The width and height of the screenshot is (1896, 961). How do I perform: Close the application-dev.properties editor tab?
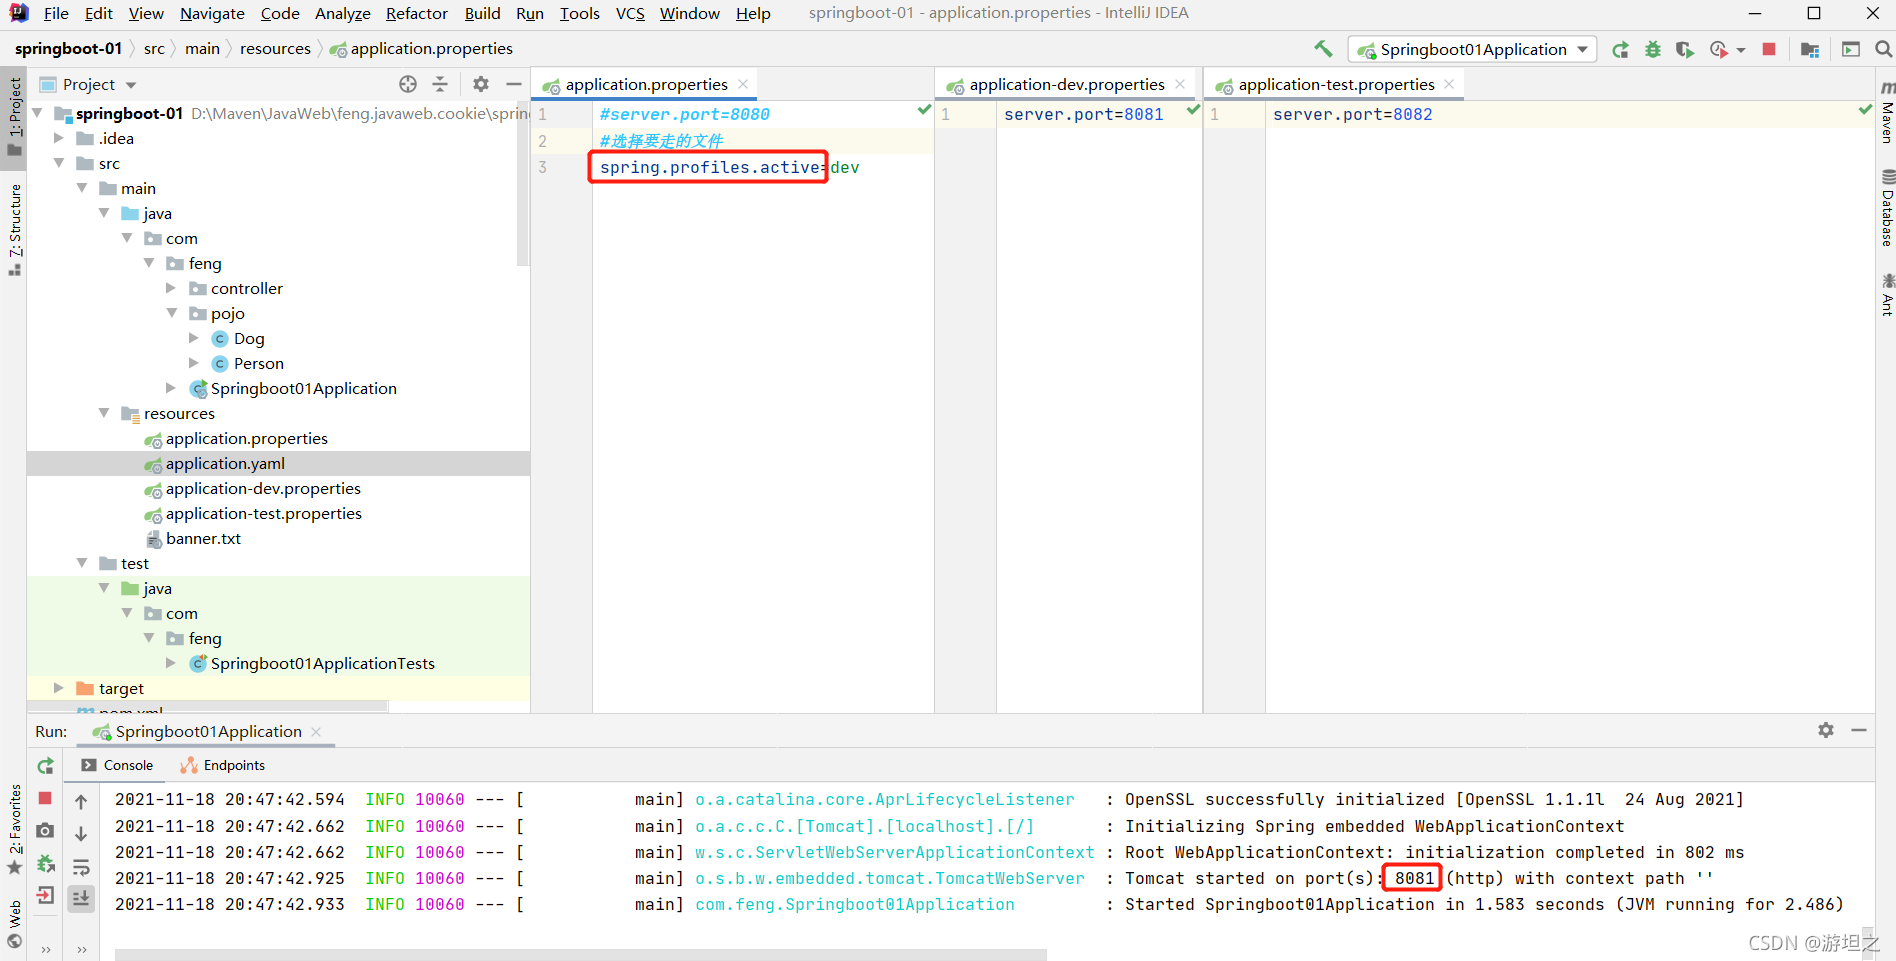tap(1180, 84)
